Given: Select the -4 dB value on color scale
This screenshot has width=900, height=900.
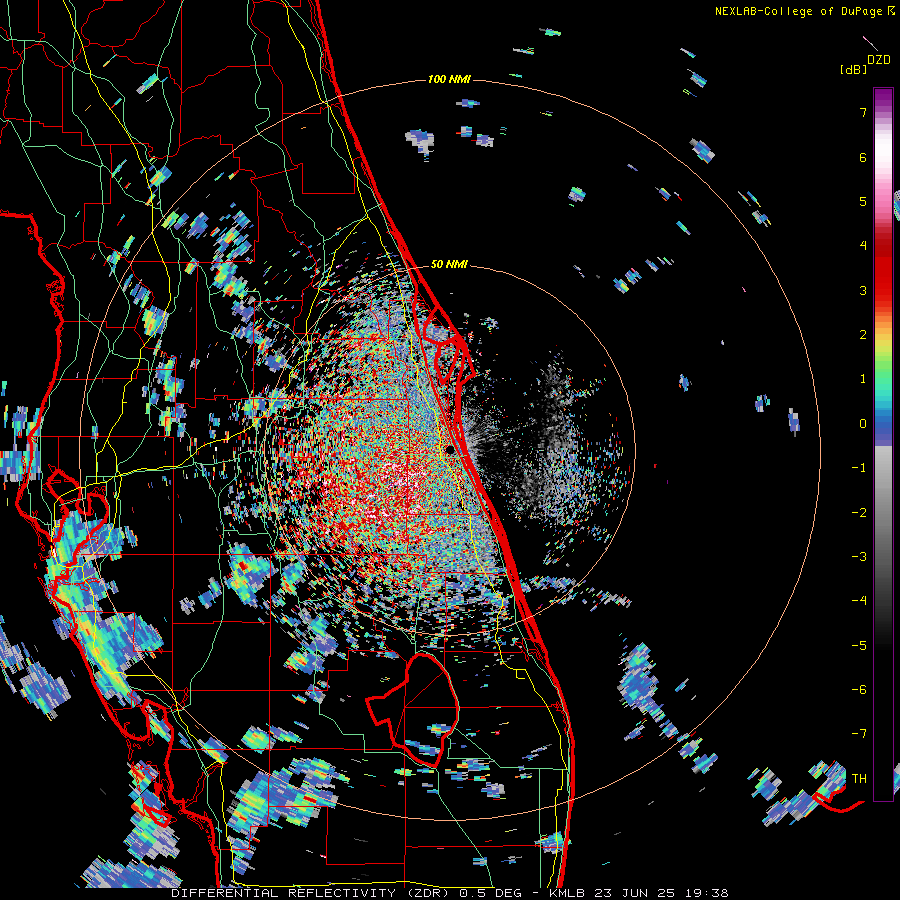Looking at the screenshot, I should 859,601.
